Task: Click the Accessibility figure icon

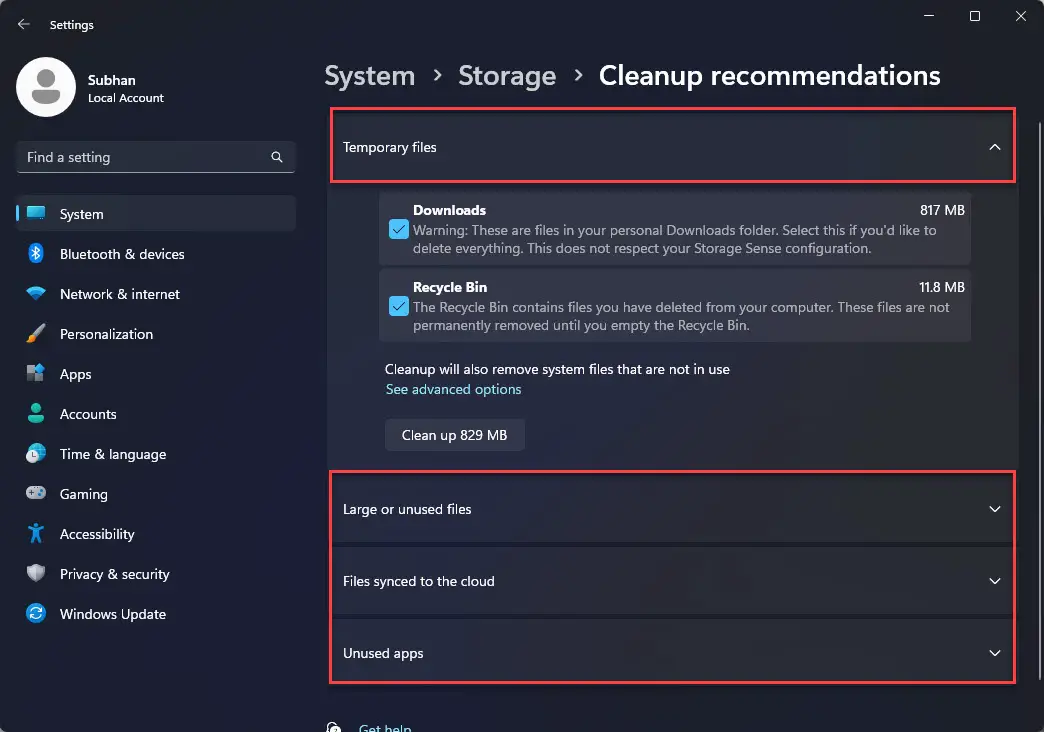Action: tap(36, 533)
